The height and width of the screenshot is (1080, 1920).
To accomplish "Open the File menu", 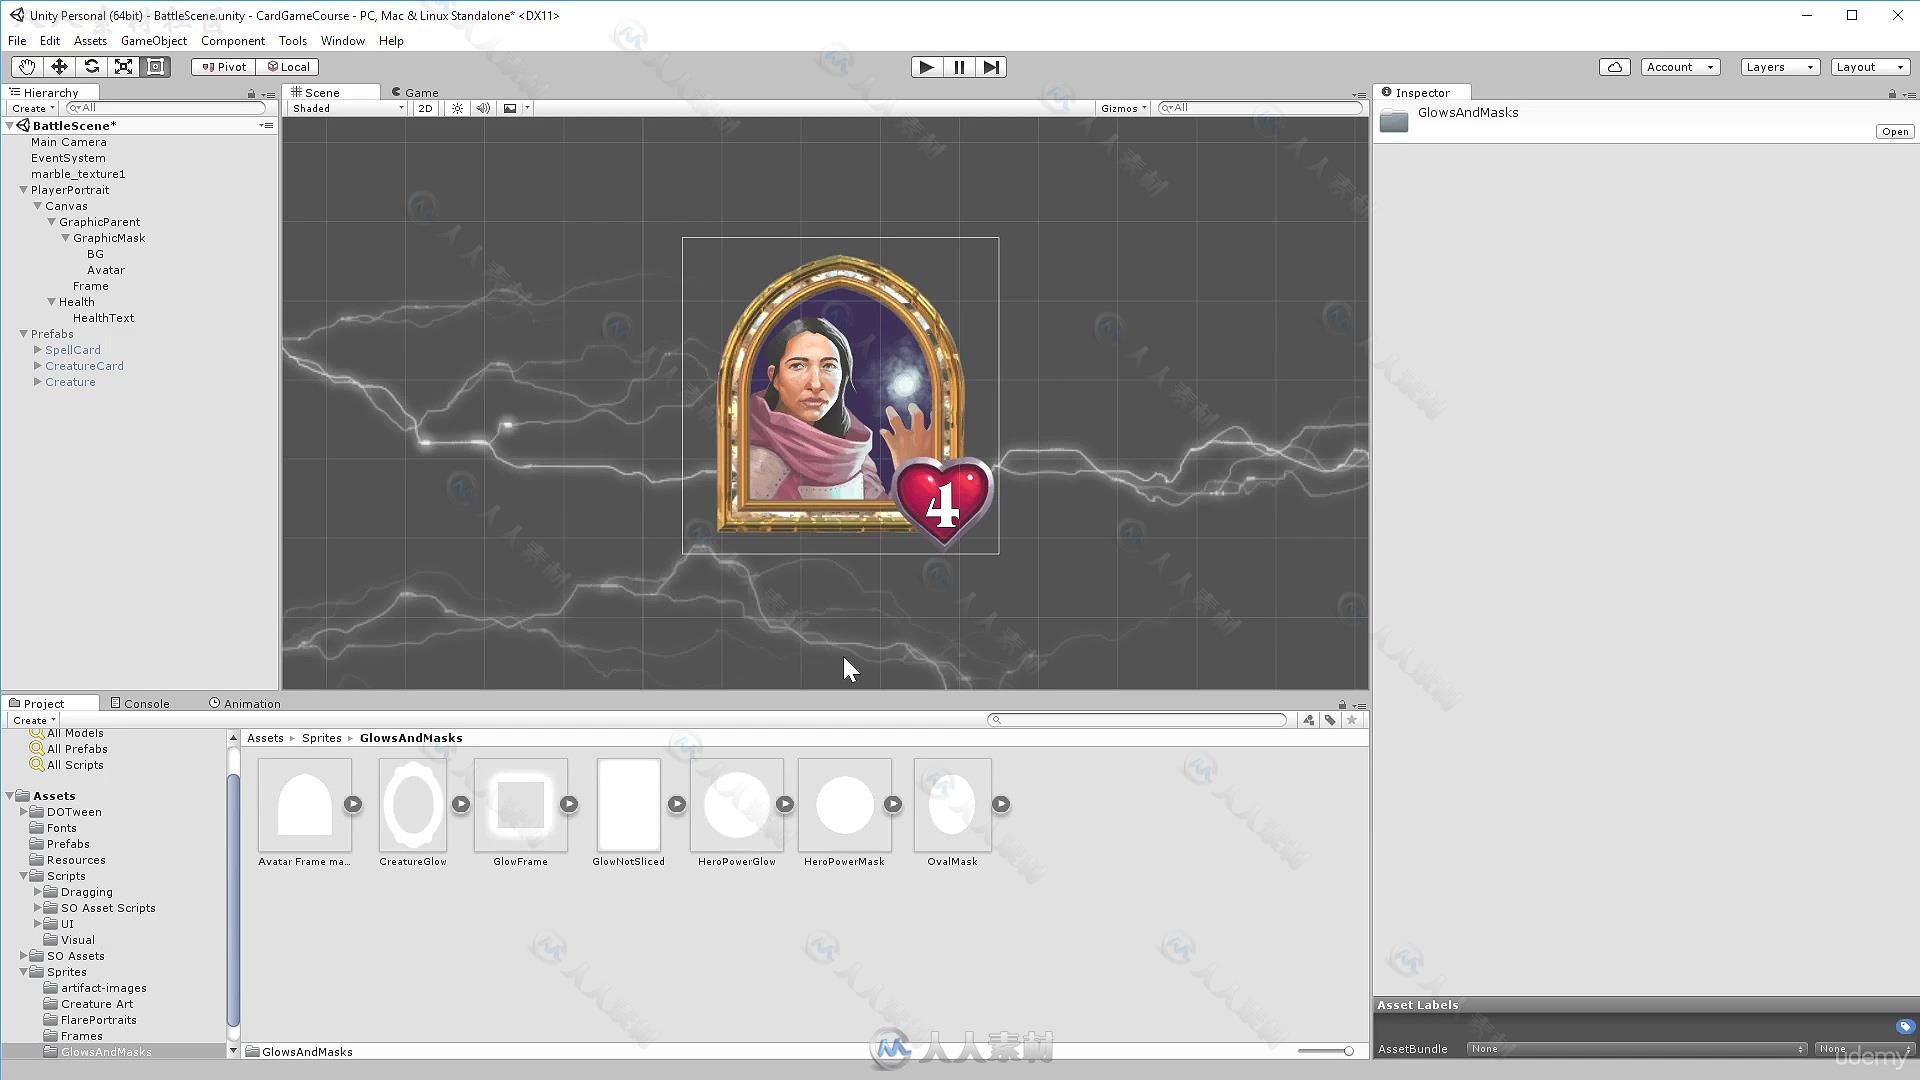I will coord(17,41).
